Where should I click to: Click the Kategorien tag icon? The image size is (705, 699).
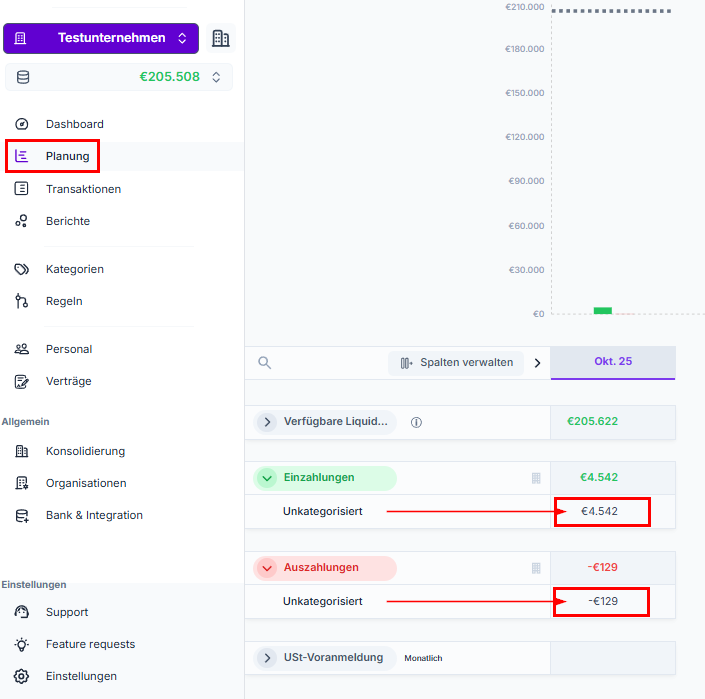[x=22, y=269]
